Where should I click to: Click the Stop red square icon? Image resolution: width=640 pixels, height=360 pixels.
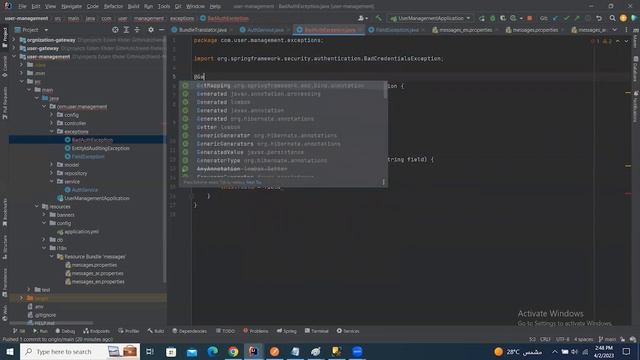click(x=529, y=18)
